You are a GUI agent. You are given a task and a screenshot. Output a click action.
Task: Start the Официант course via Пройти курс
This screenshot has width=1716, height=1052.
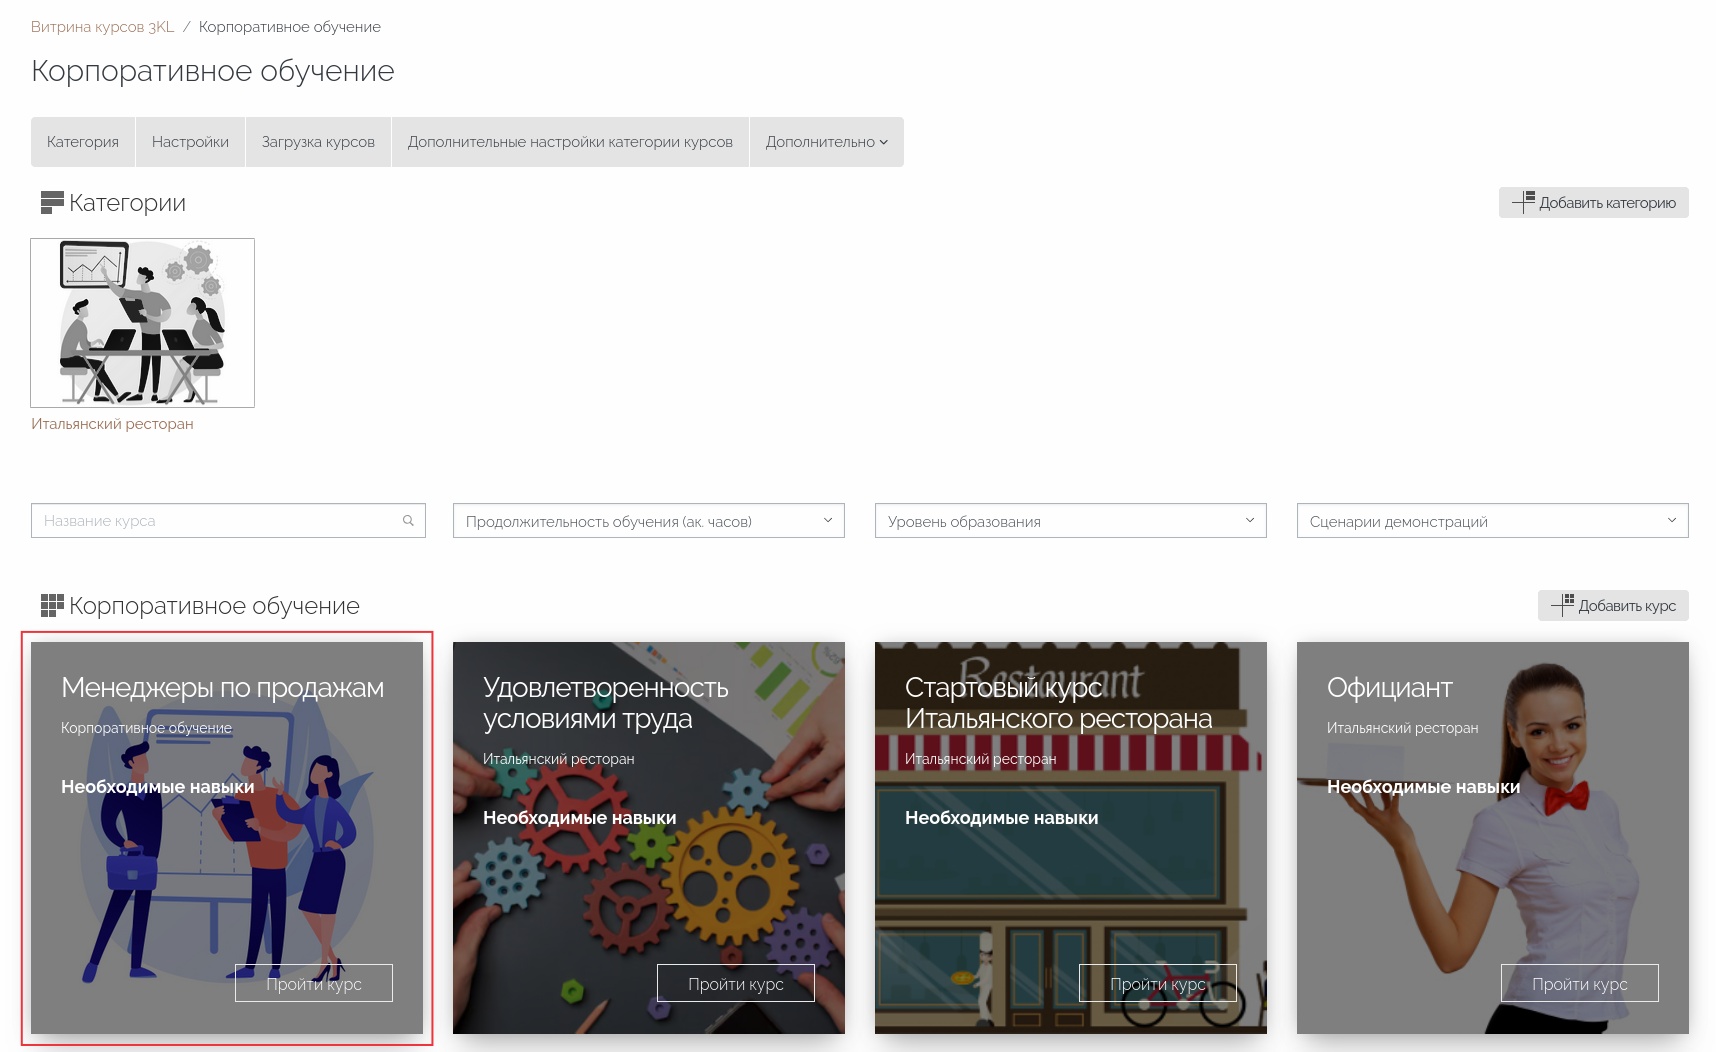point(1579,983)
